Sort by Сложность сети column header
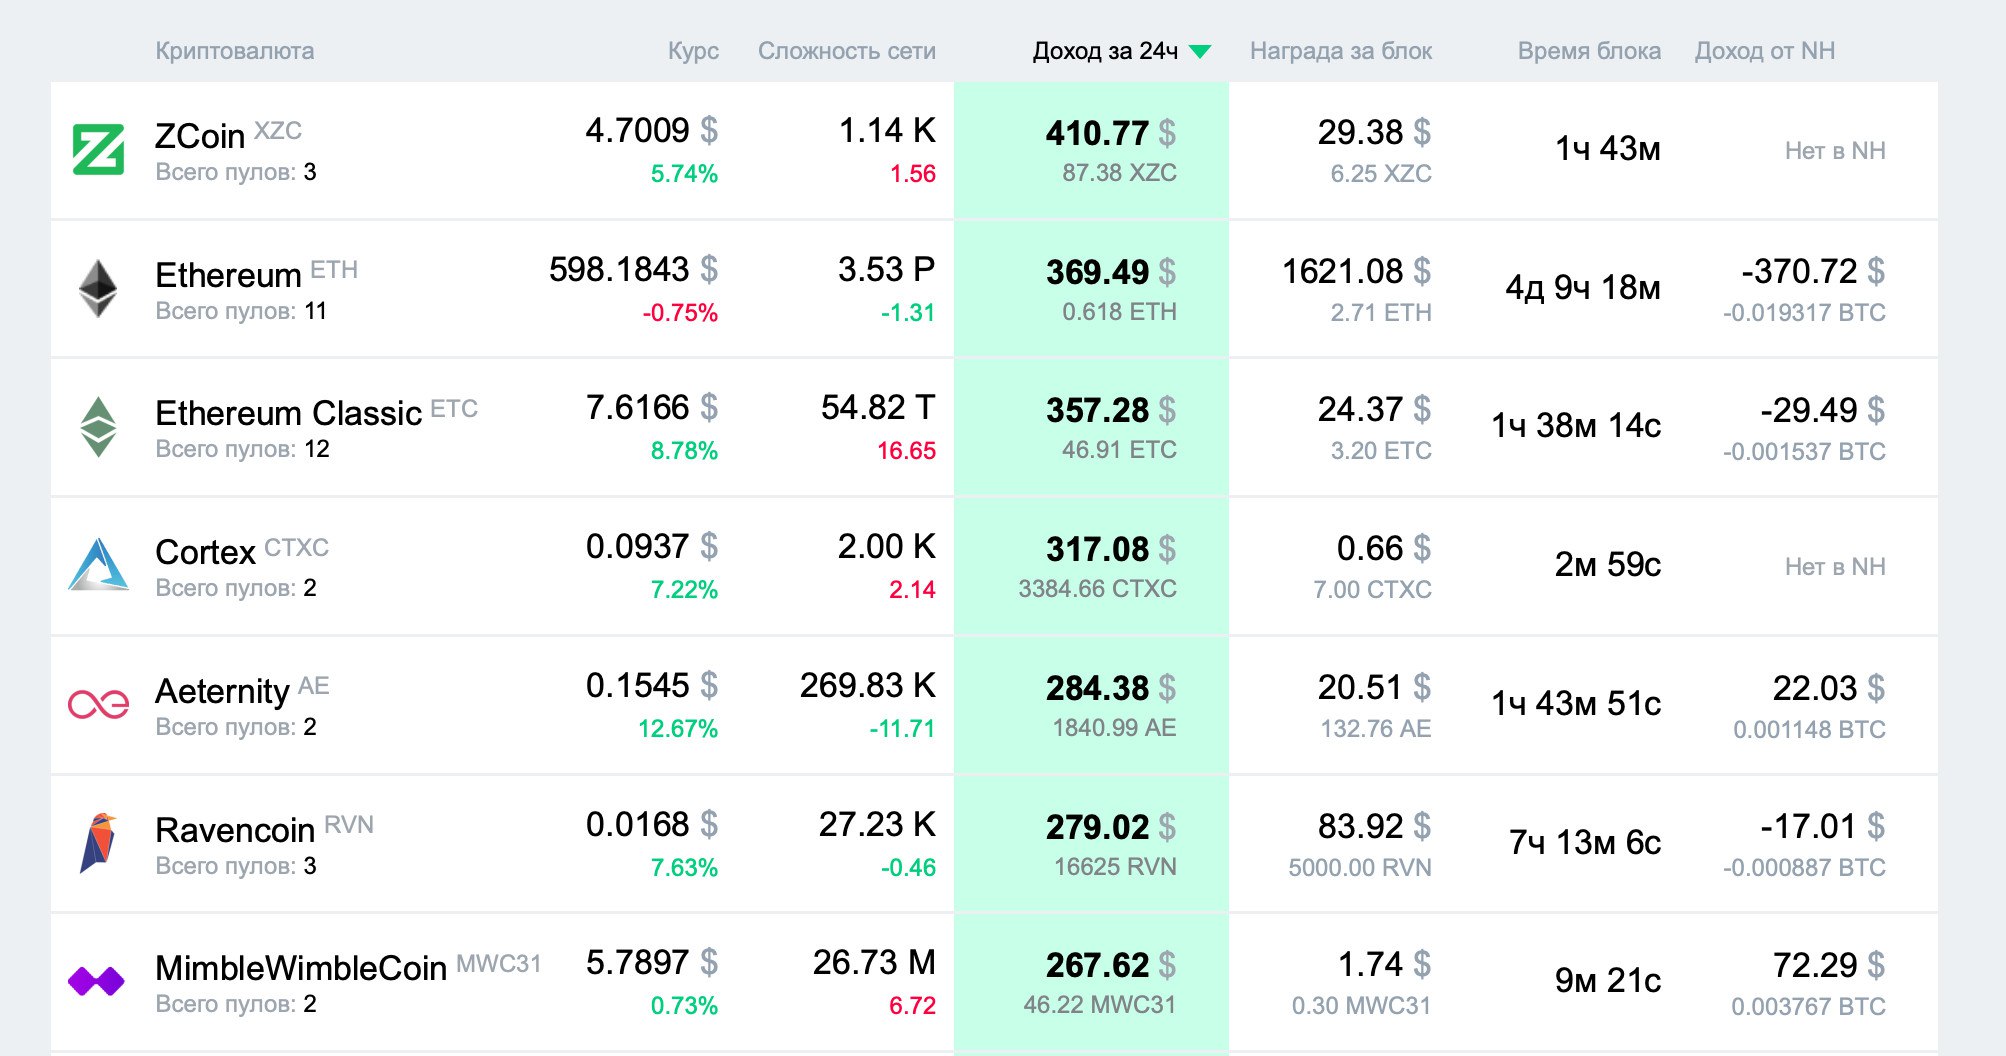This screenshot has width=2006, height=1056. click(x=846, y=51)
